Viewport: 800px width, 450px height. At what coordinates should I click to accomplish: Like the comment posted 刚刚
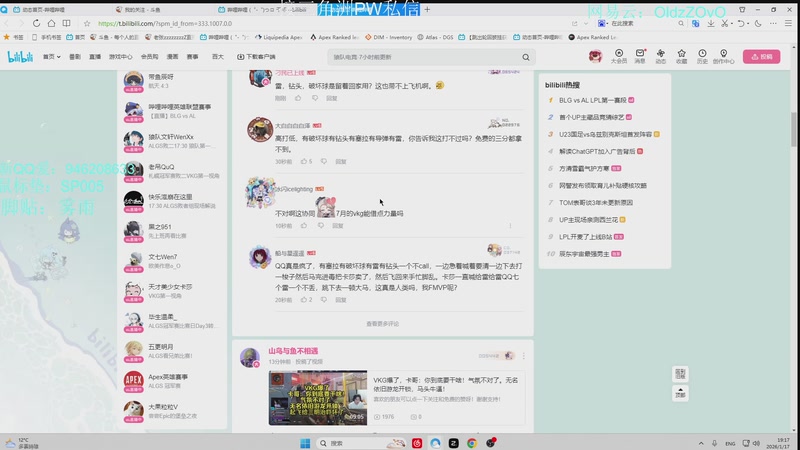[x=298, y=98]
